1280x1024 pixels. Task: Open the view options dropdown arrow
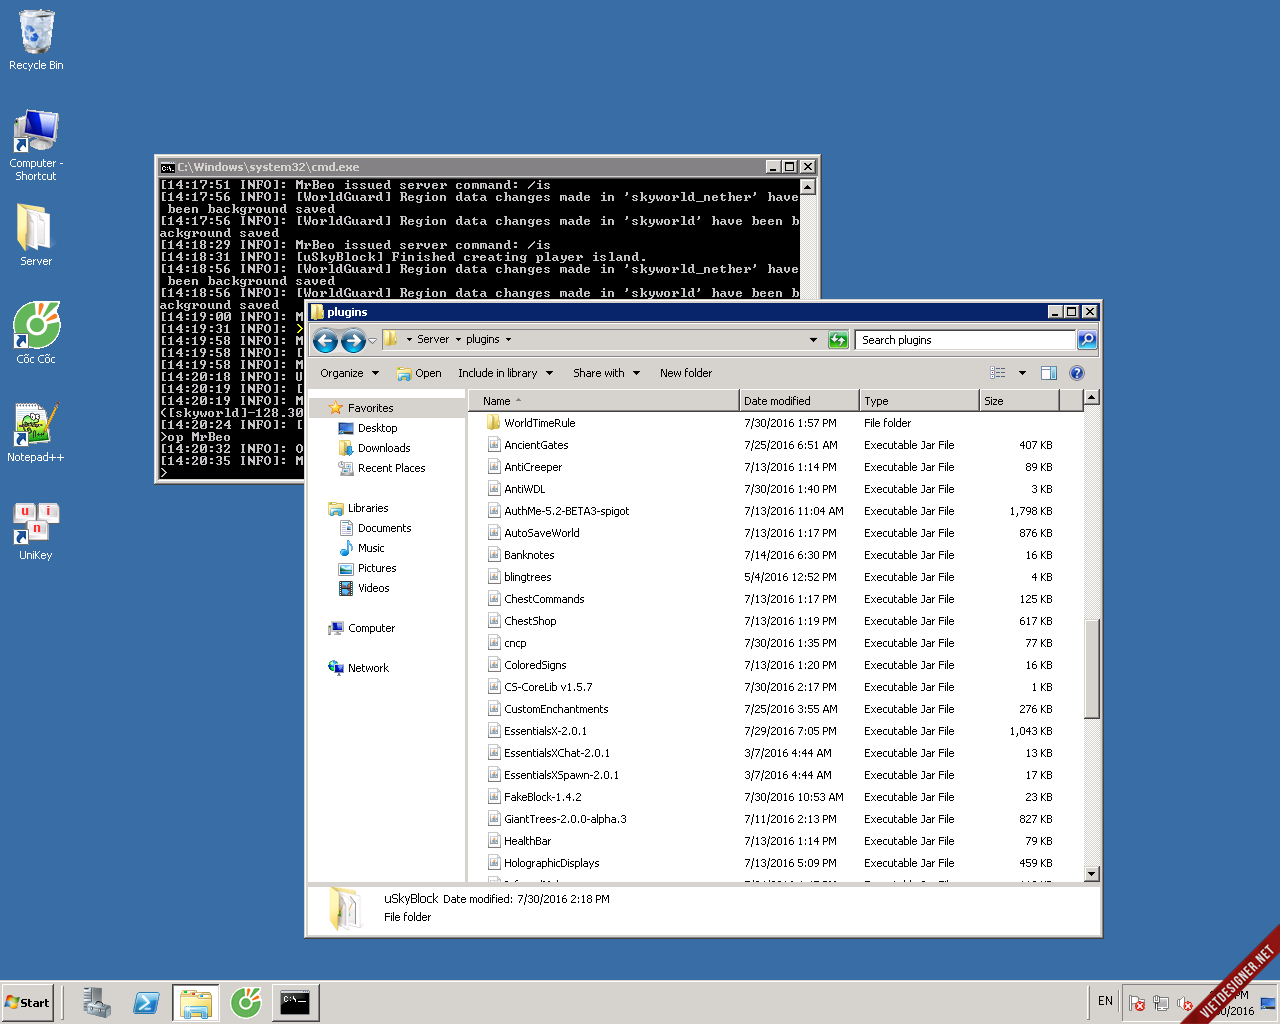coord(1022,373)
